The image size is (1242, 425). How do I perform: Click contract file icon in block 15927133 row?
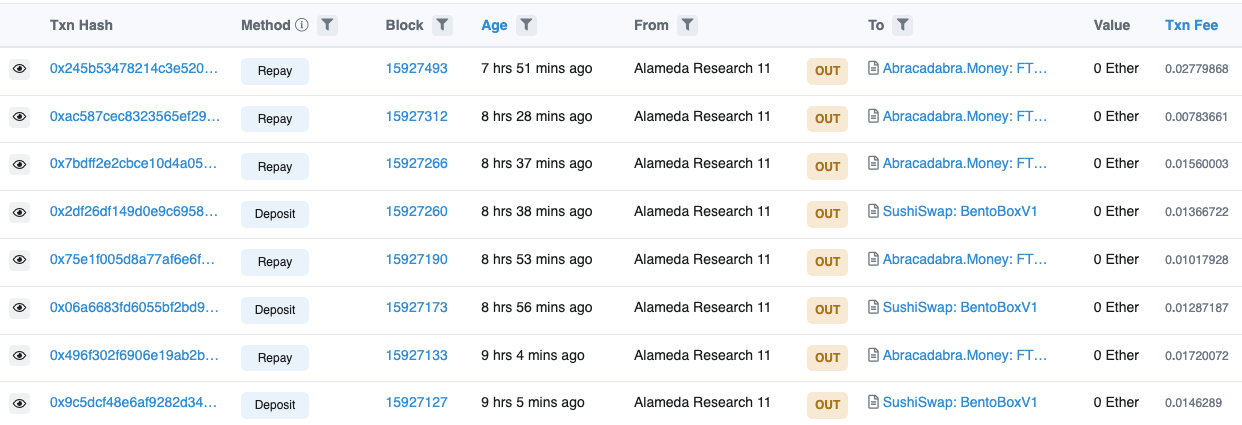point(874,356)
